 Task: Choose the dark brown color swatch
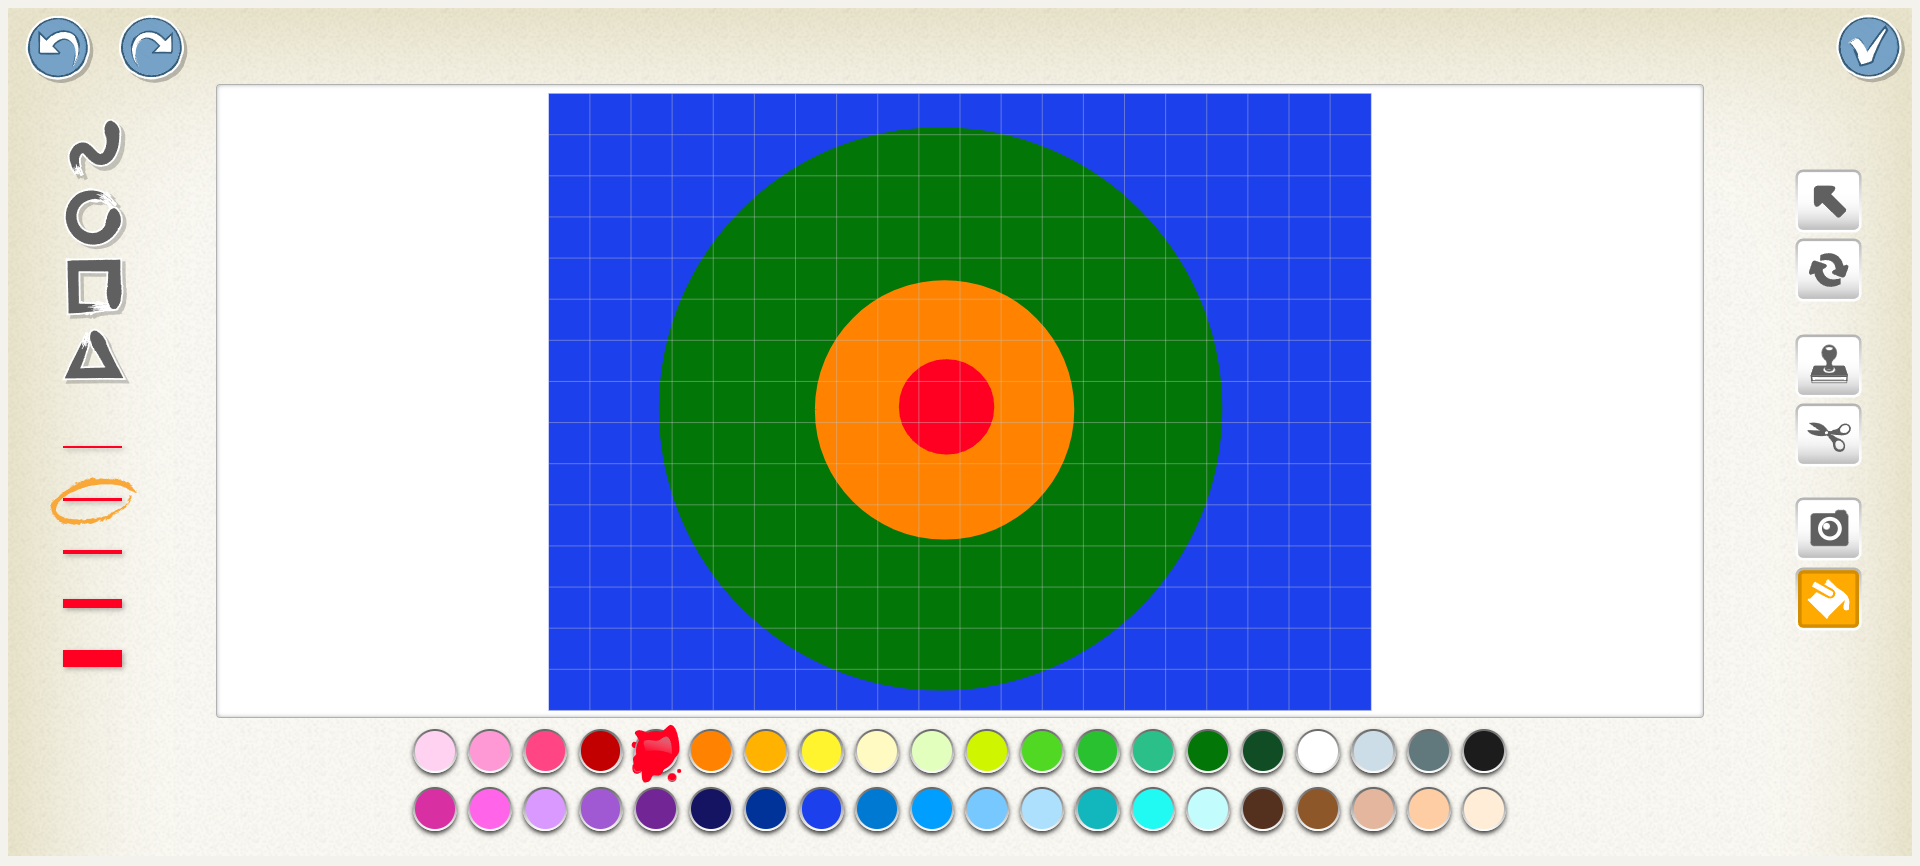pyautogui.click(x=1262, y=809)
